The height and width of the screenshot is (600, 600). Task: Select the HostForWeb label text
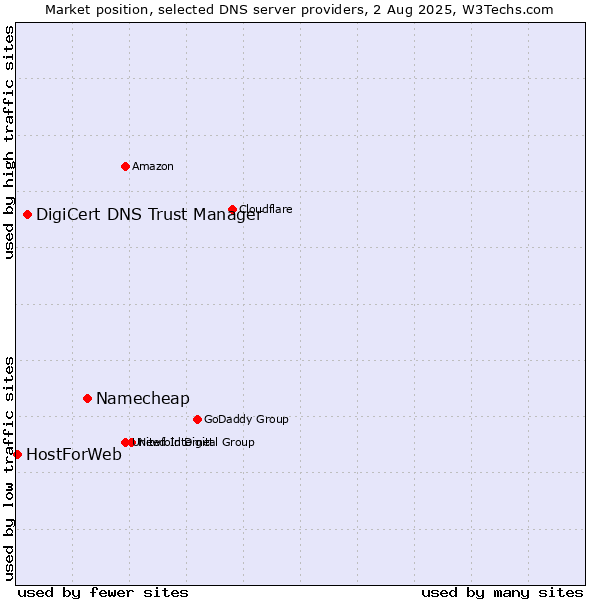74,455
